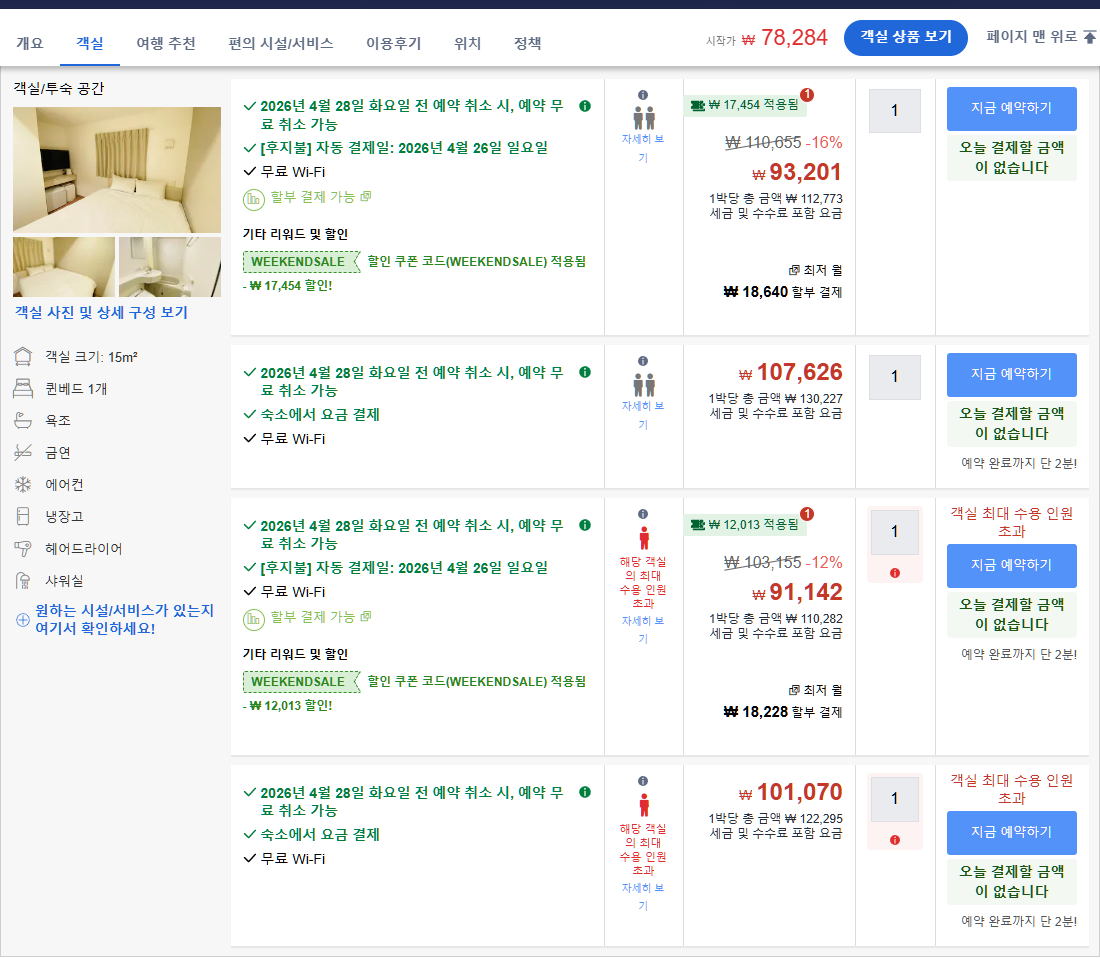Click the bathroom photo thumbnail
The height and width of the screenshot is (958, 1100).
(x=170, y=266)
